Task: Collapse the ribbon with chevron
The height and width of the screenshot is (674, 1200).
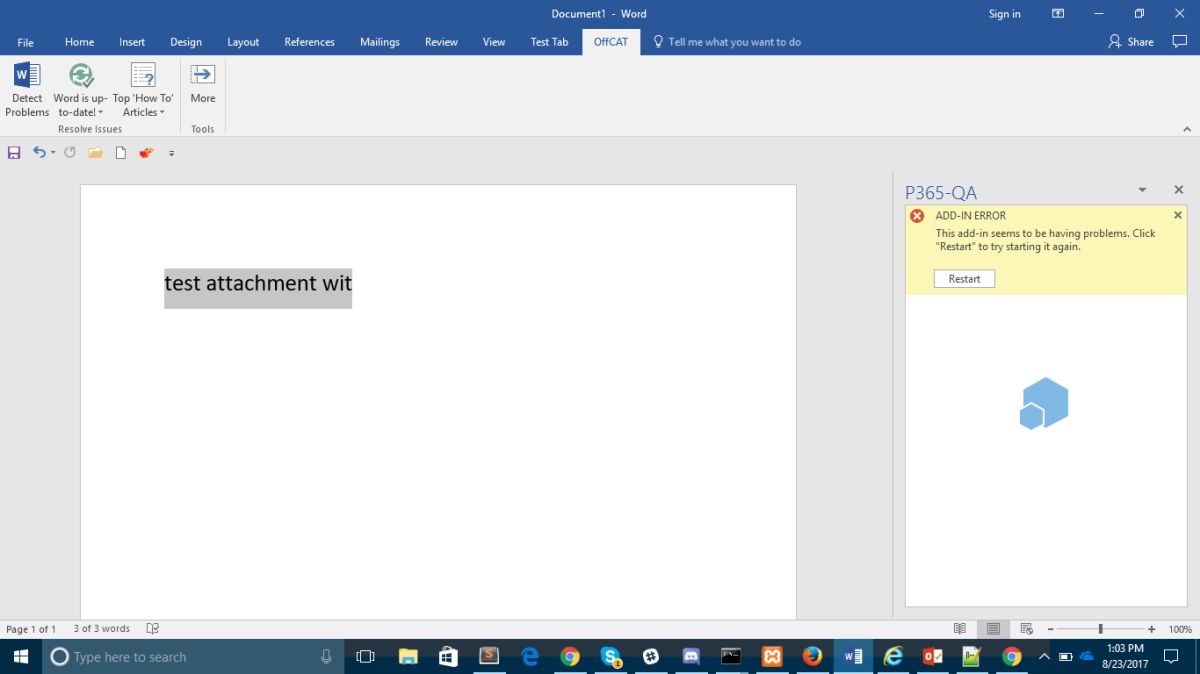Action: click(1187, 129)
